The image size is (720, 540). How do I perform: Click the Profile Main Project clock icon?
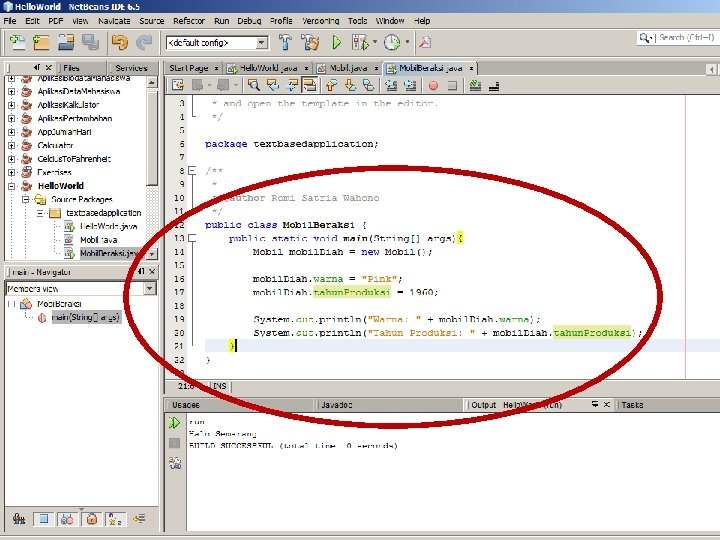coord(392,42)
